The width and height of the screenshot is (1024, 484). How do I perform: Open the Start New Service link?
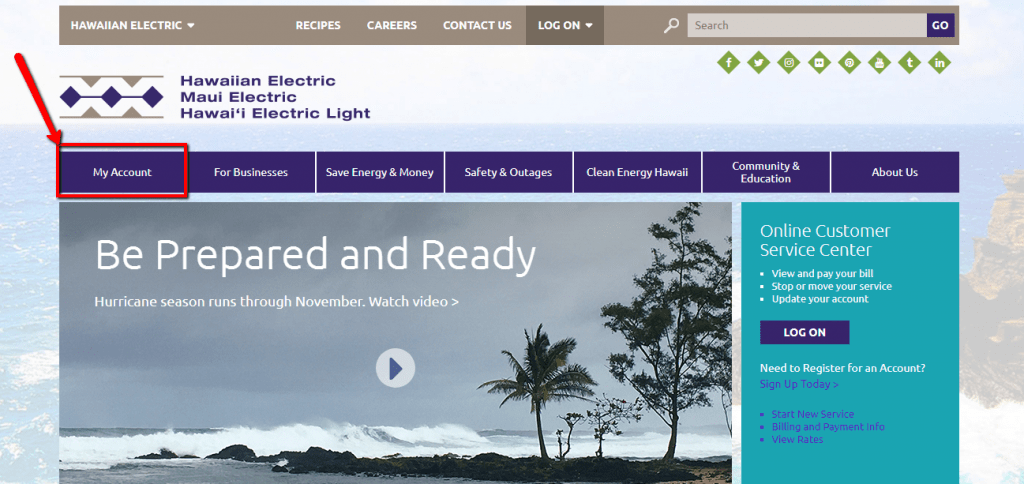click(812, 414)
